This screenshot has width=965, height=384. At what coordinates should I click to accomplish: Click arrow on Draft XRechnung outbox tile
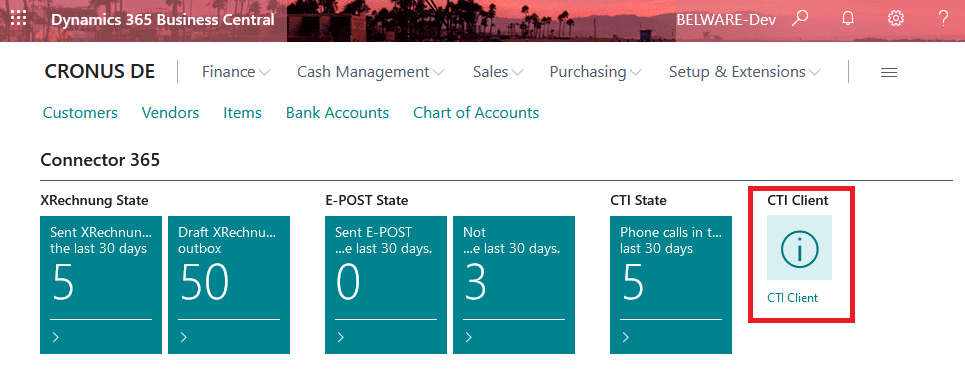point(183,337)
